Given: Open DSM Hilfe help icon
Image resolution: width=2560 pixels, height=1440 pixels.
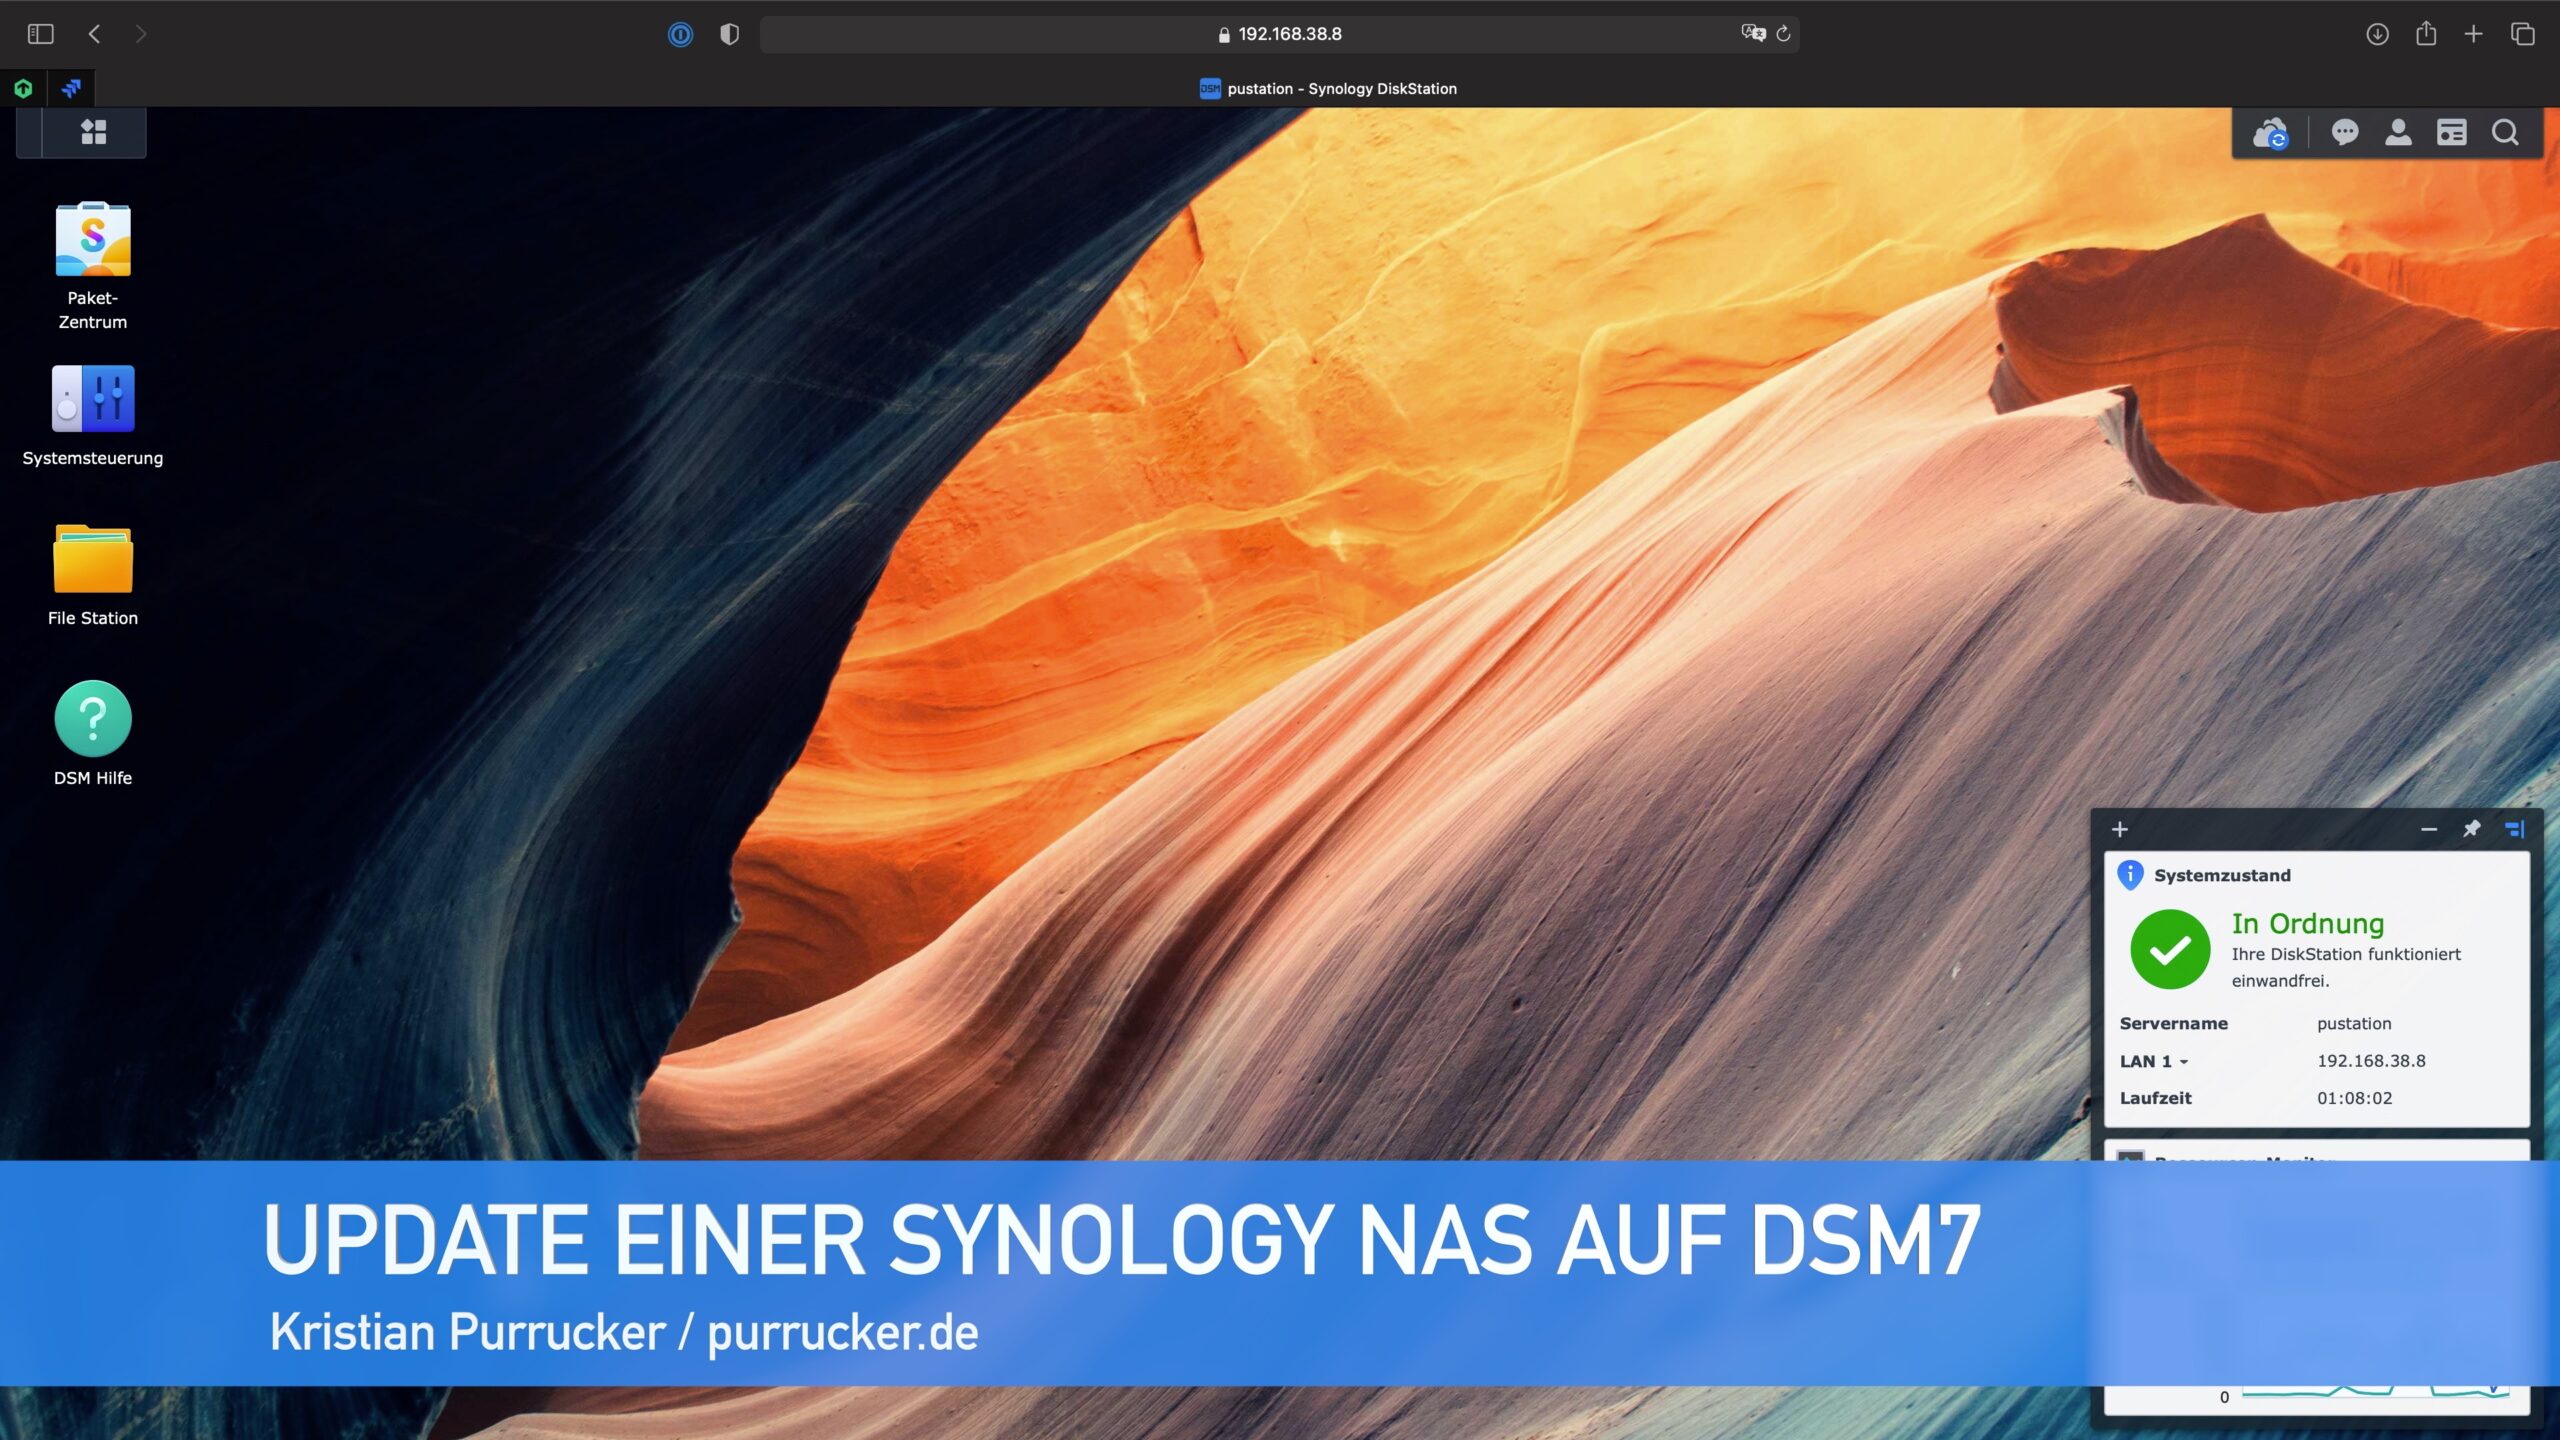Looking at the screenshot, I should click(x=93, y=719).
